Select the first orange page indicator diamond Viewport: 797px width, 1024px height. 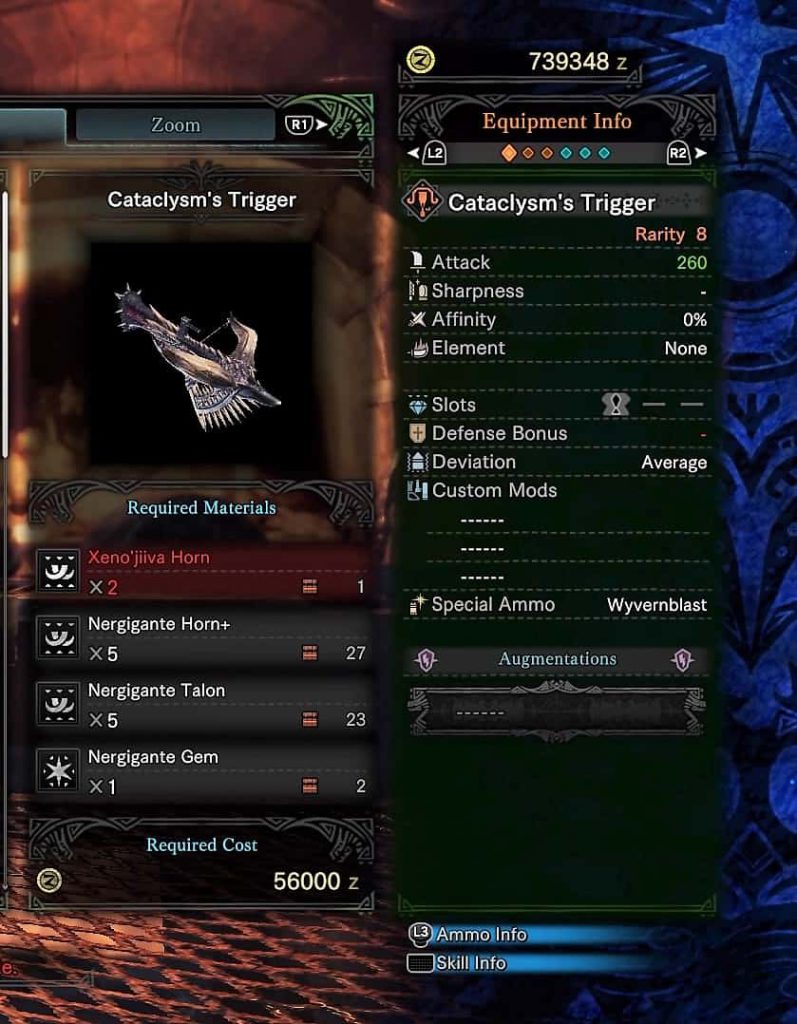(509, 153)
